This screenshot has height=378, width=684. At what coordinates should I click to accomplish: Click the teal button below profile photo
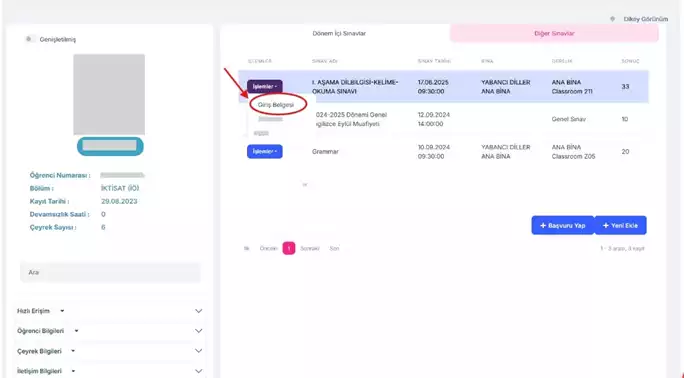click(x=110, y=146)
